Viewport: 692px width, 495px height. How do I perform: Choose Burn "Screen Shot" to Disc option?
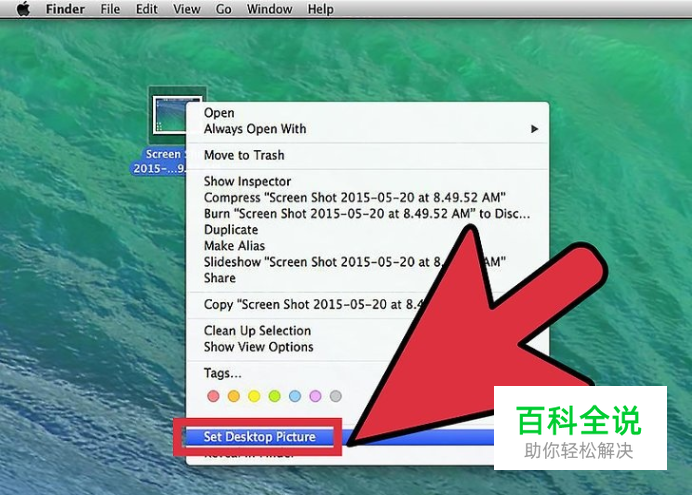point(367,214)
